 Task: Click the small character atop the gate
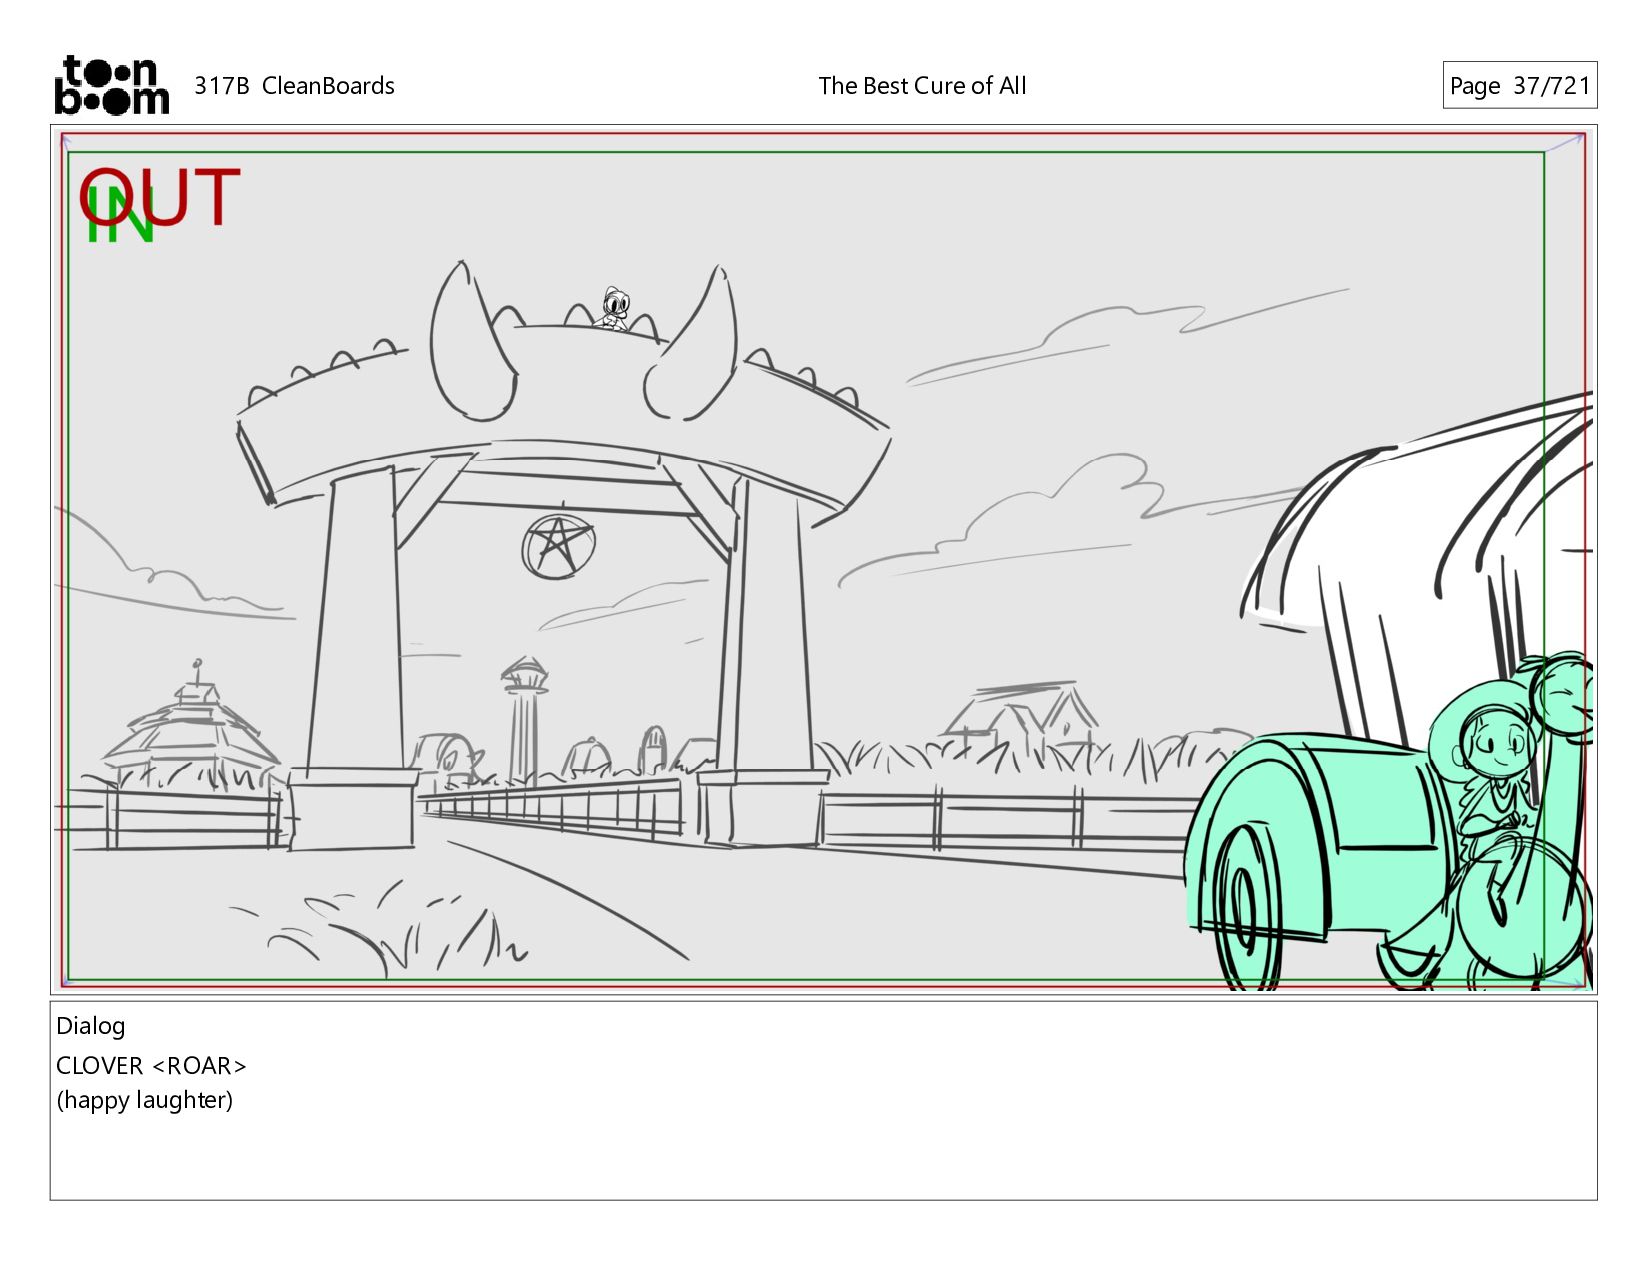tap(614, 309)
